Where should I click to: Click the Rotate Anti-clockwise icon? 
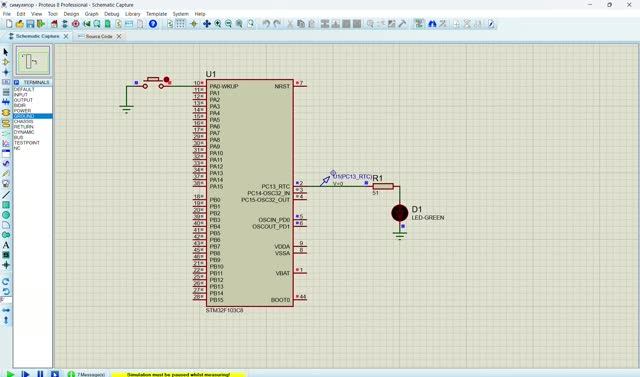coord(6,291)
